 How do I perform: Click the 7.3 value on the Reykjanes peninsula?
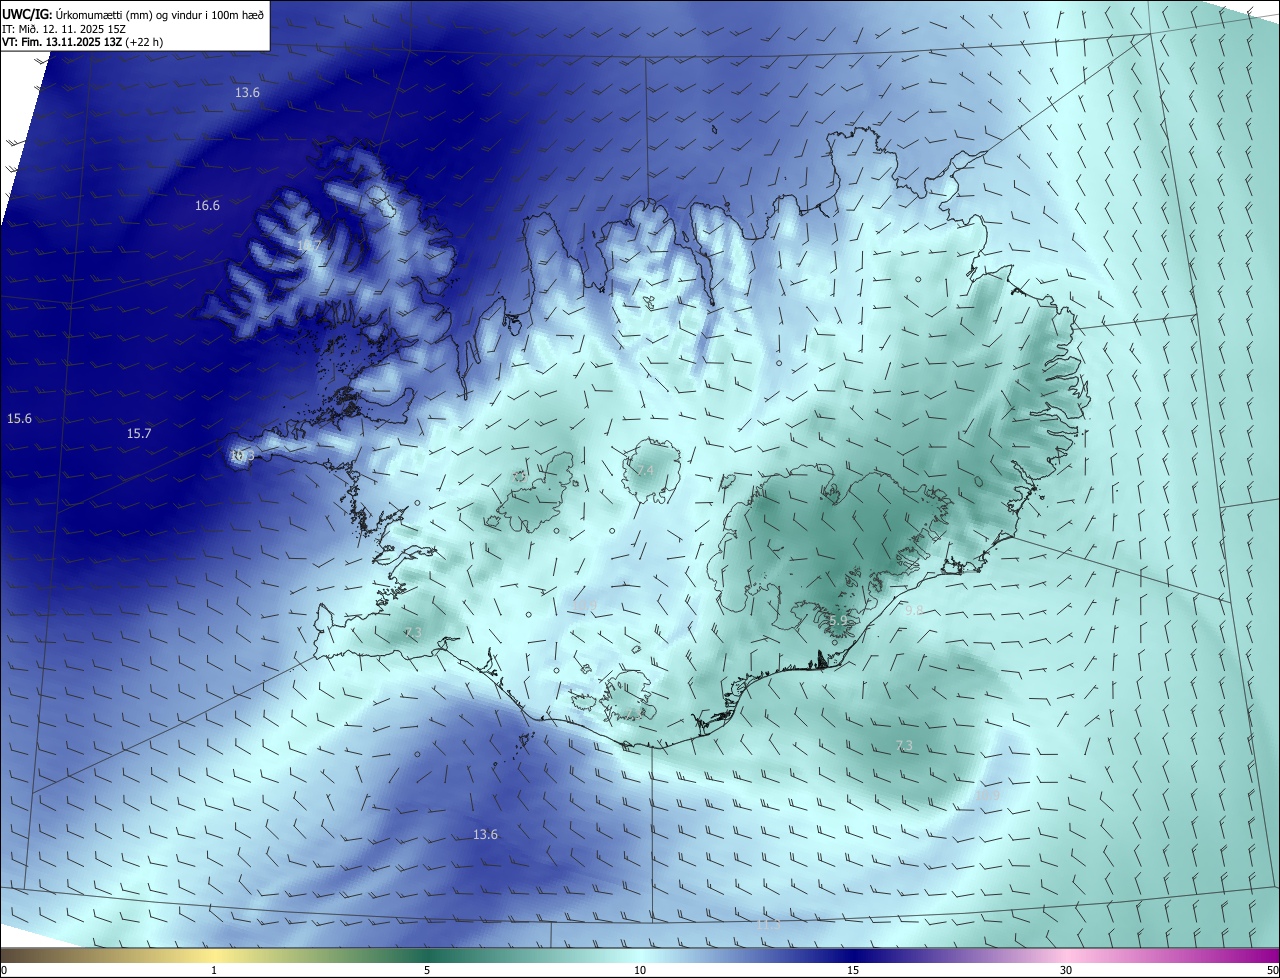(x=412, y=632)
